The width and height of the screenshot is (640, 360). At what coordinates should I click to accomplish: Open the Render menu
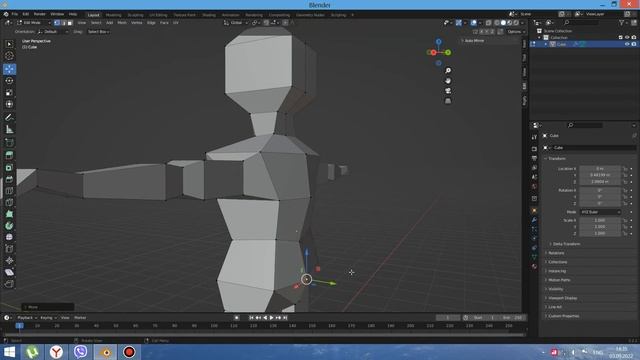point(40,14)
